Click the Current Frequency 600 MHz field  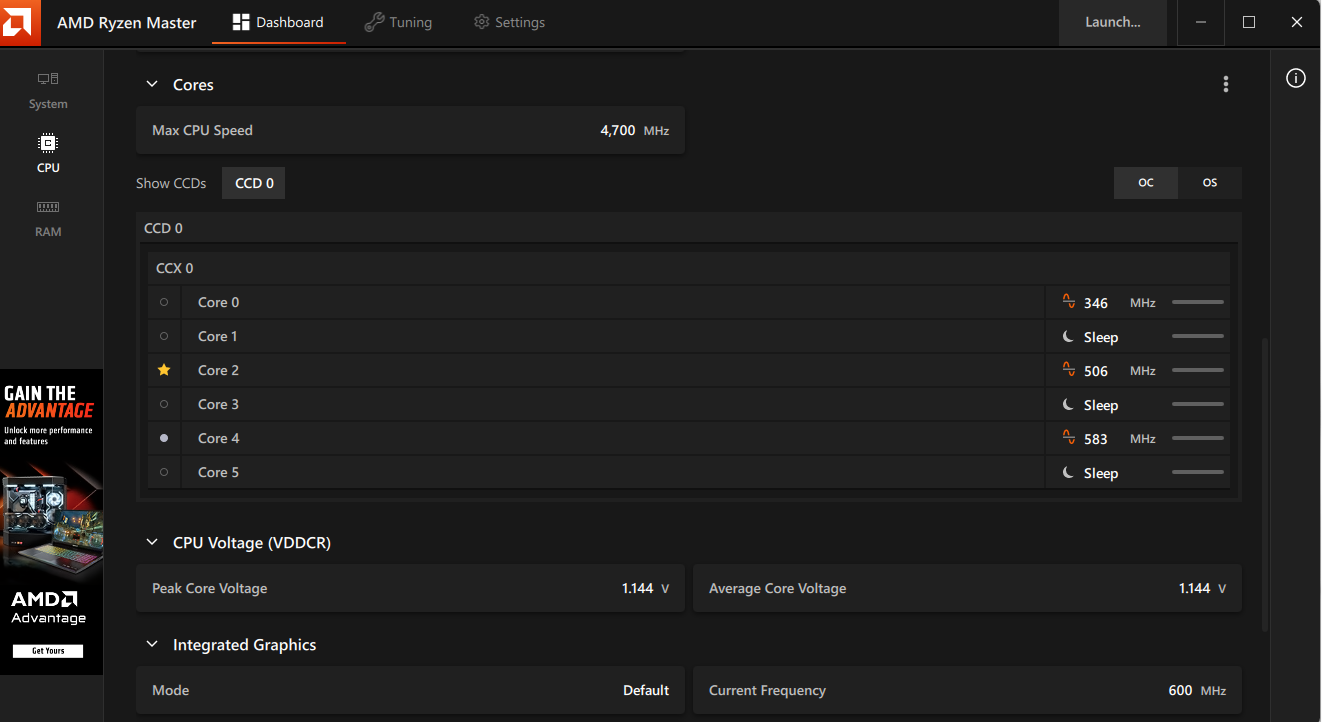(x=967, y=690)
